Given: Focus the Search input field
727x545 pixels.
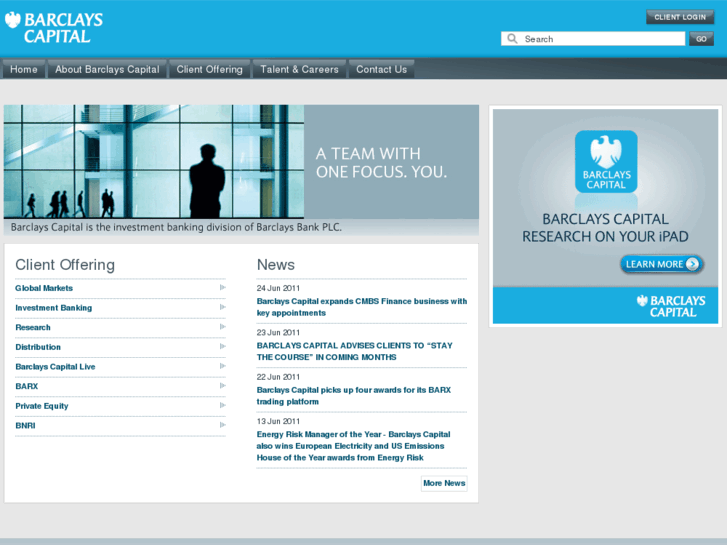Looking at the screenshot, I should coord(593,38).
